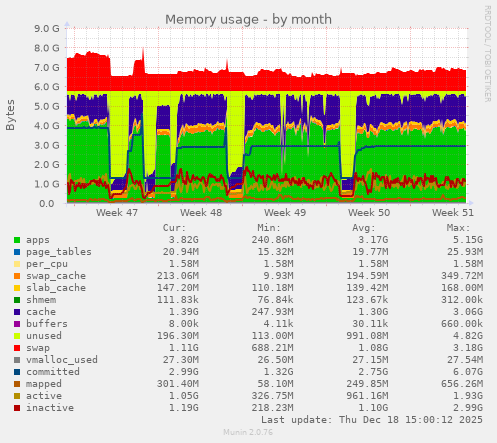Click the 'page_tables' legend label

59,252
